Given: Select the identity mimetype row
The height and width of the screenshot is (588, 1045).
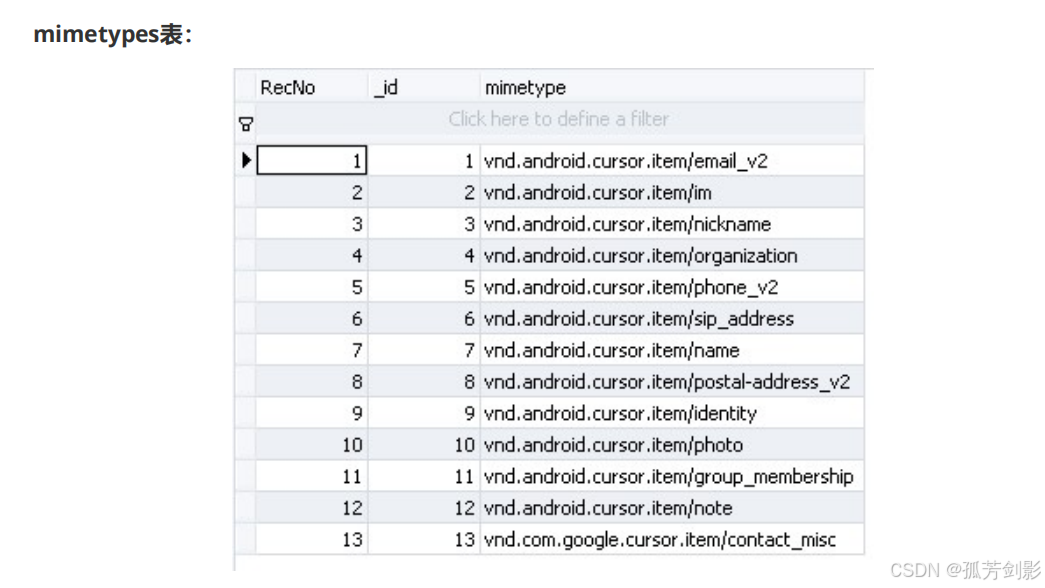Looking at the screenshot, I should tap(620, 413).
